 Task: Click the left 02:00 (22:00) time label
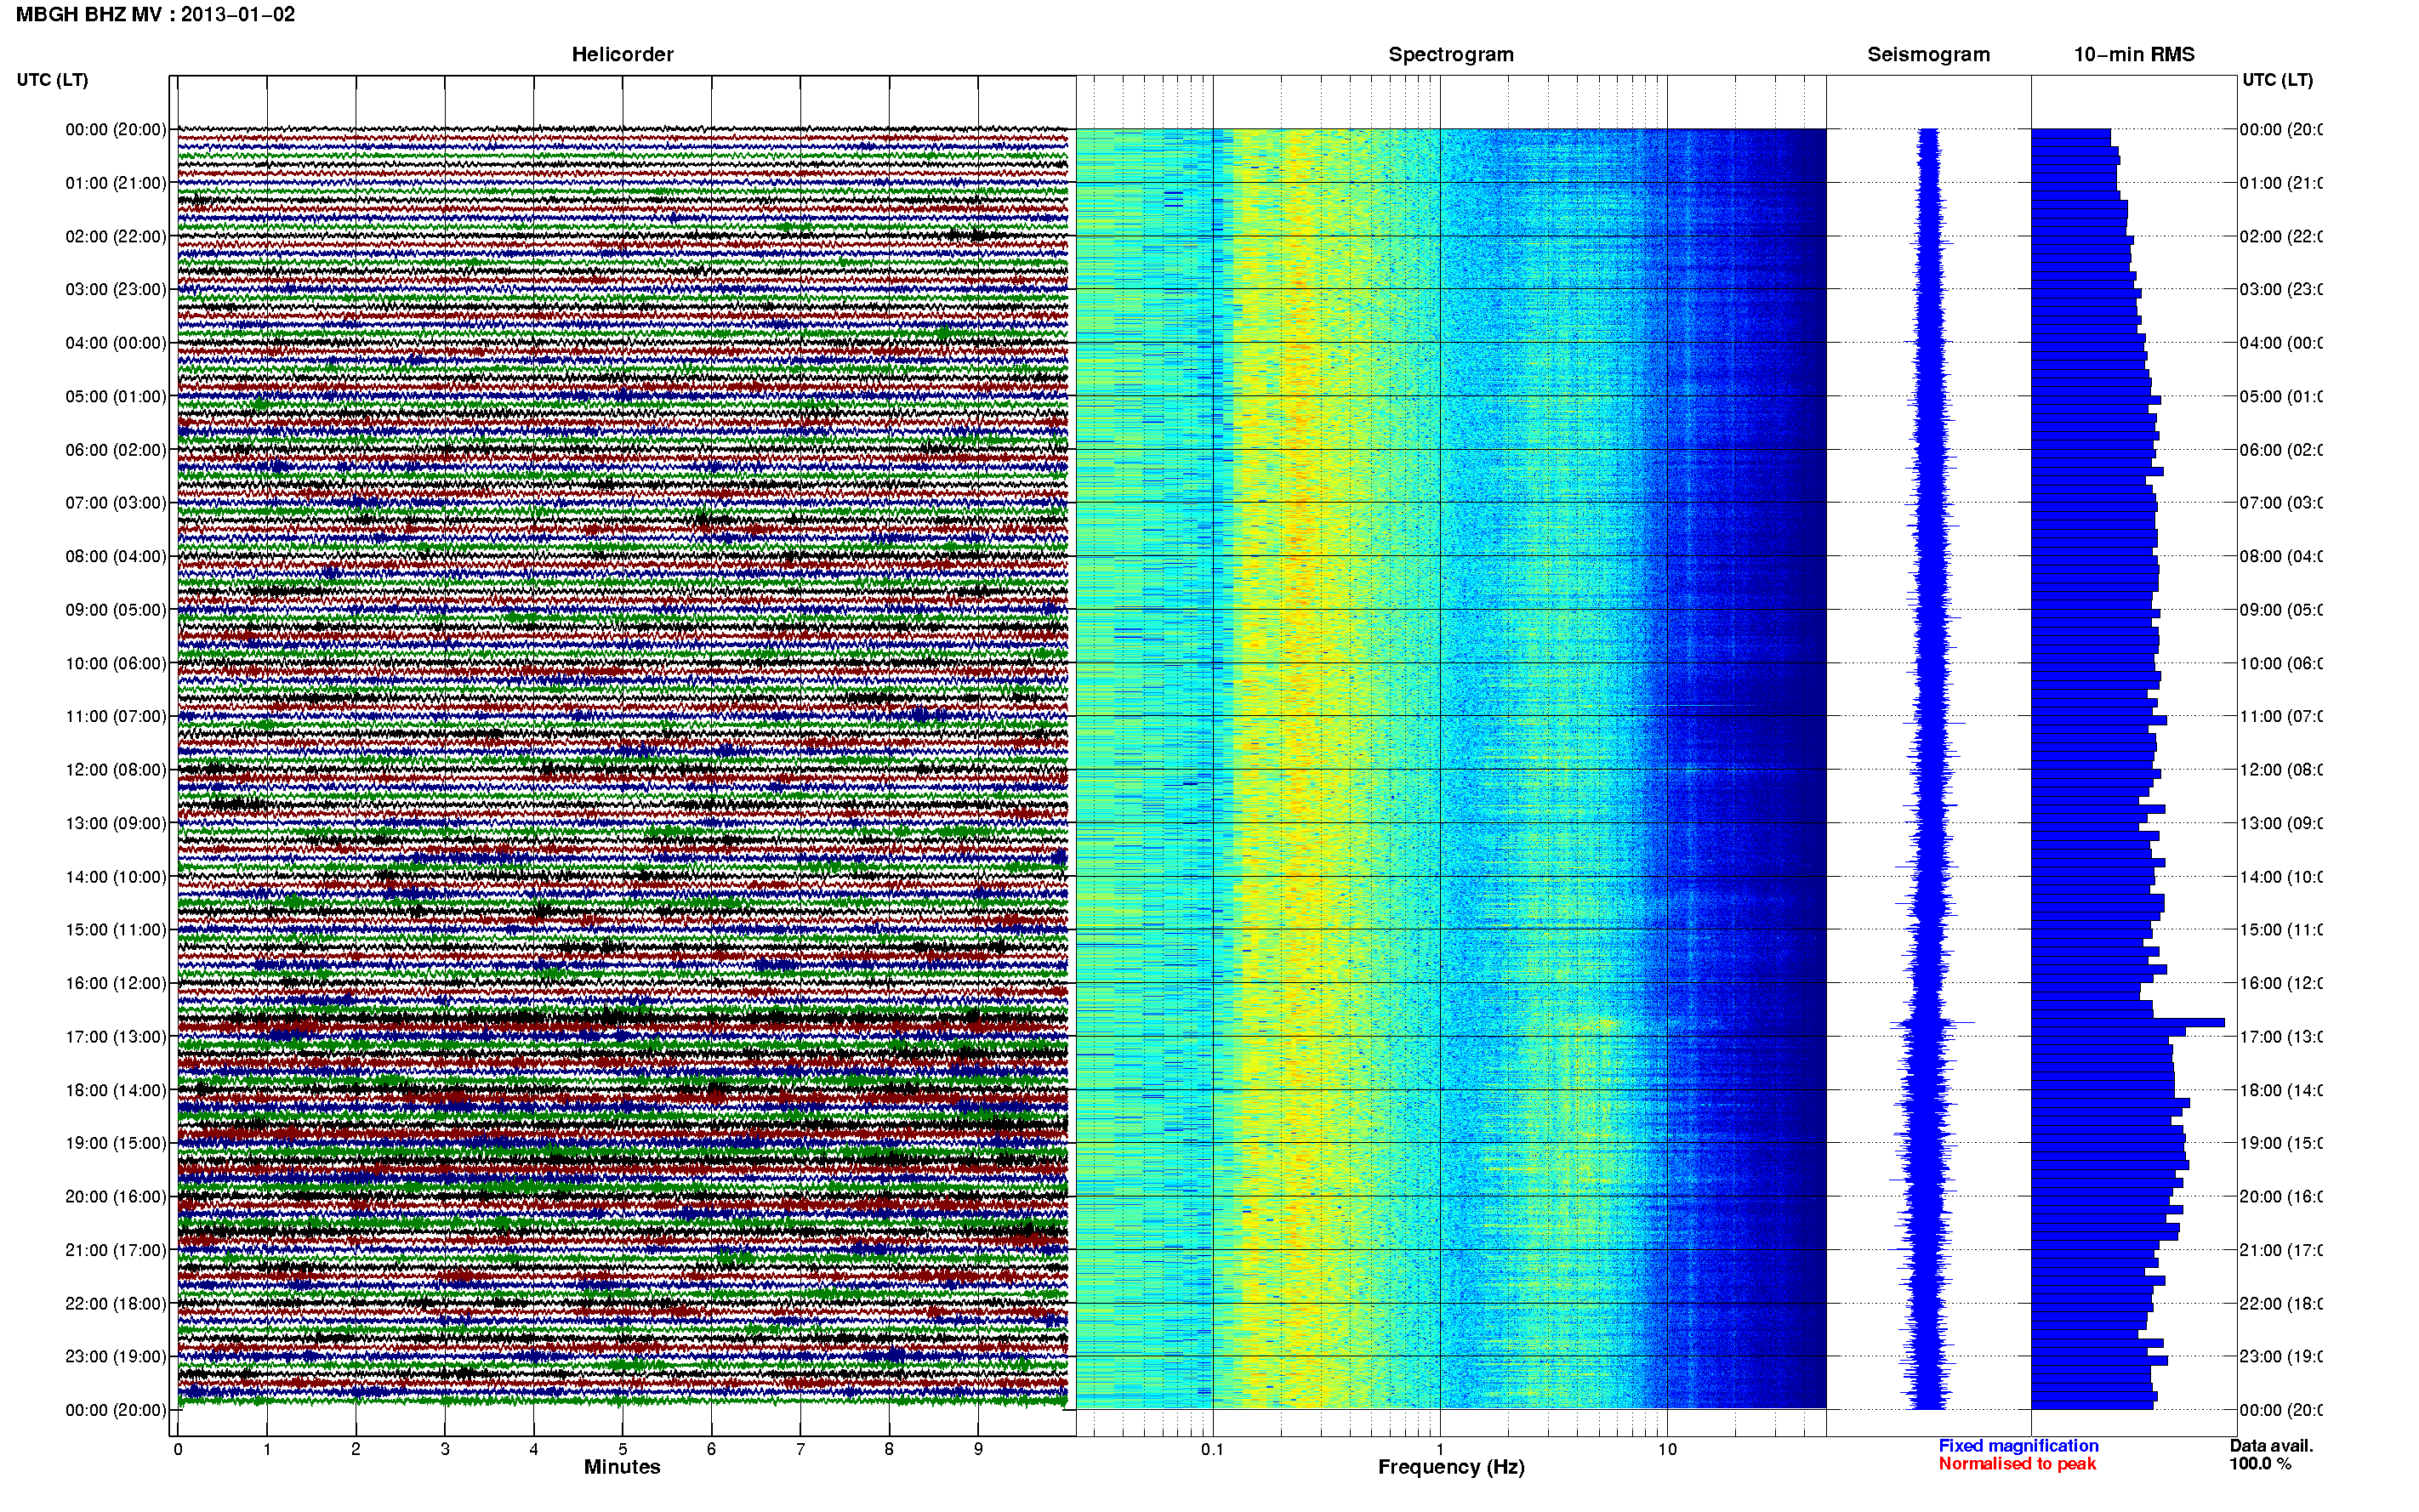pos(116,236)
